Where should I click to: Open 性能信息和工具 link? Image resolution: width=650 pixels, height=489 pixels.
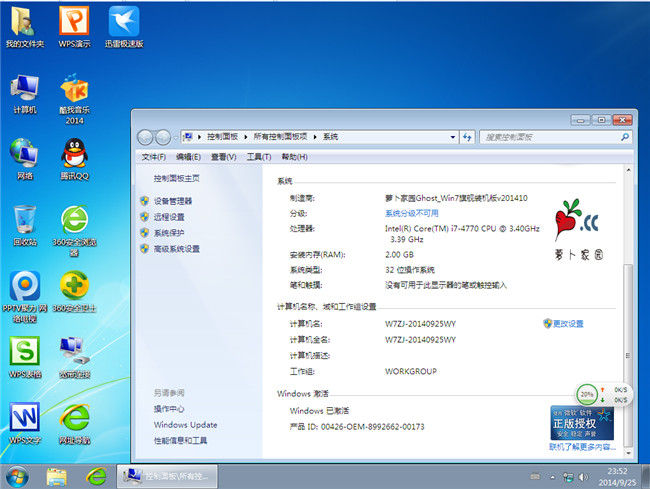point(180,441)
